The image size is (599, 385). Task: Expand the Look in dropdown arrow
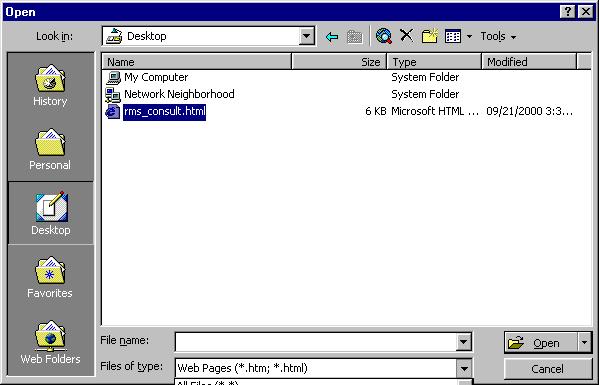[x=306, y=36]
